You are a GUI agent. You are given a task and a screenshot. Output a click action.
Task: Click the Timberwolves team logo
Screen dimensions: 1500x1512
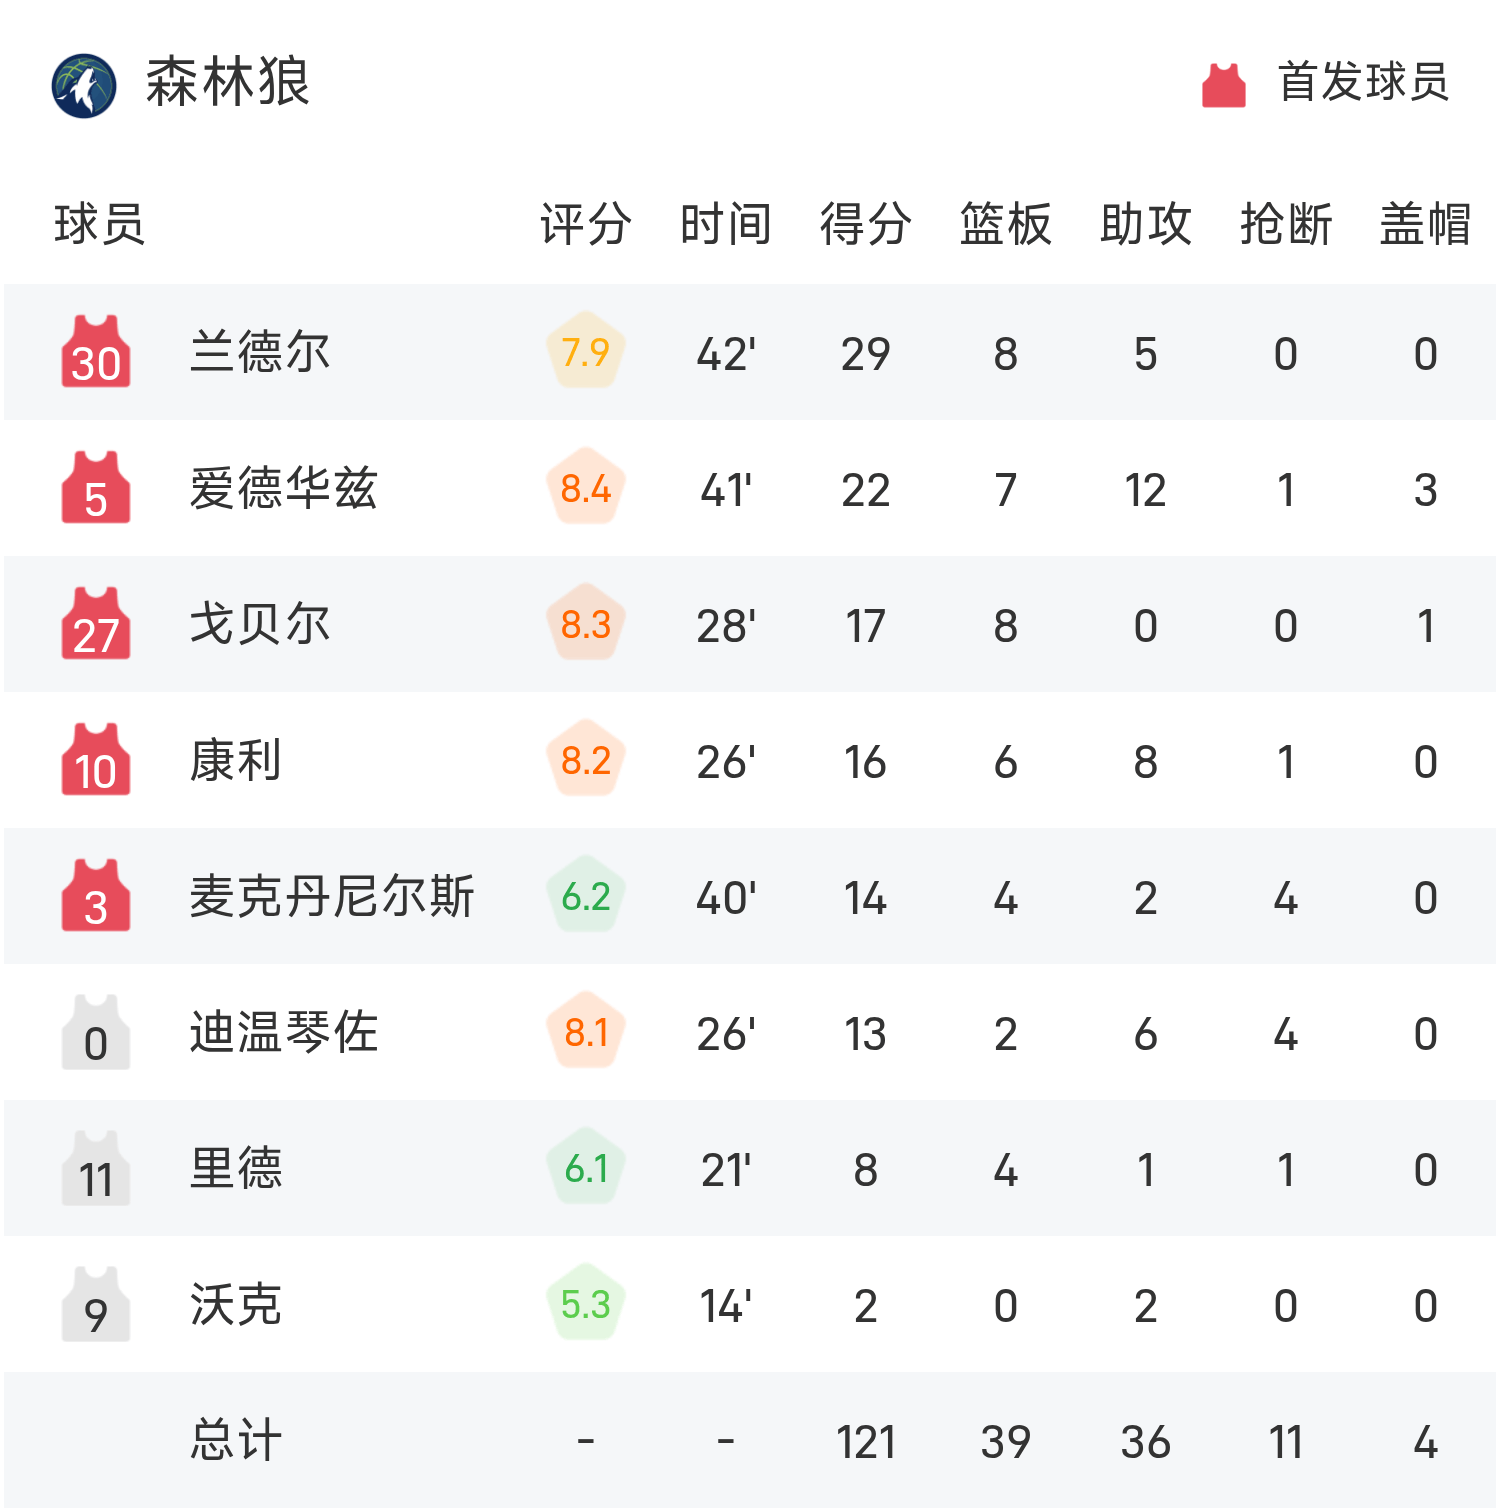point(84,85)
